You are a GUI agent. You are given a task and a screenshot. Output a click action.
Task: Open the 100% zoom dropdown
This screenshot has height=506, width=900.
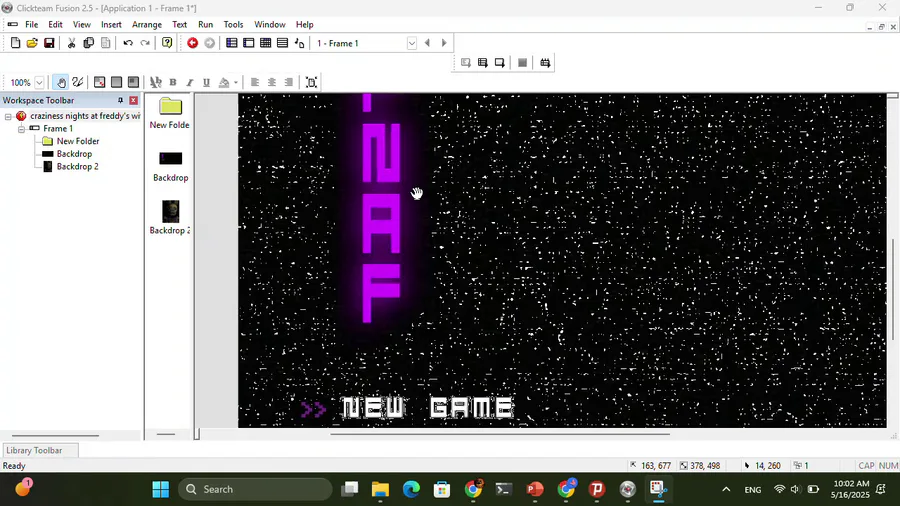(39, 83)
